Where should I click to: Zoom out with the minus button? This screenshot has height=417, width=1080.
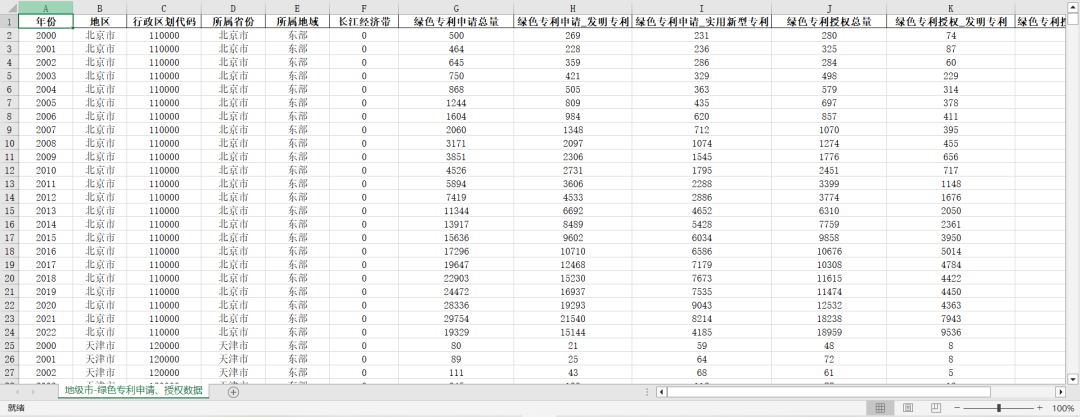(x=957, y=408)
